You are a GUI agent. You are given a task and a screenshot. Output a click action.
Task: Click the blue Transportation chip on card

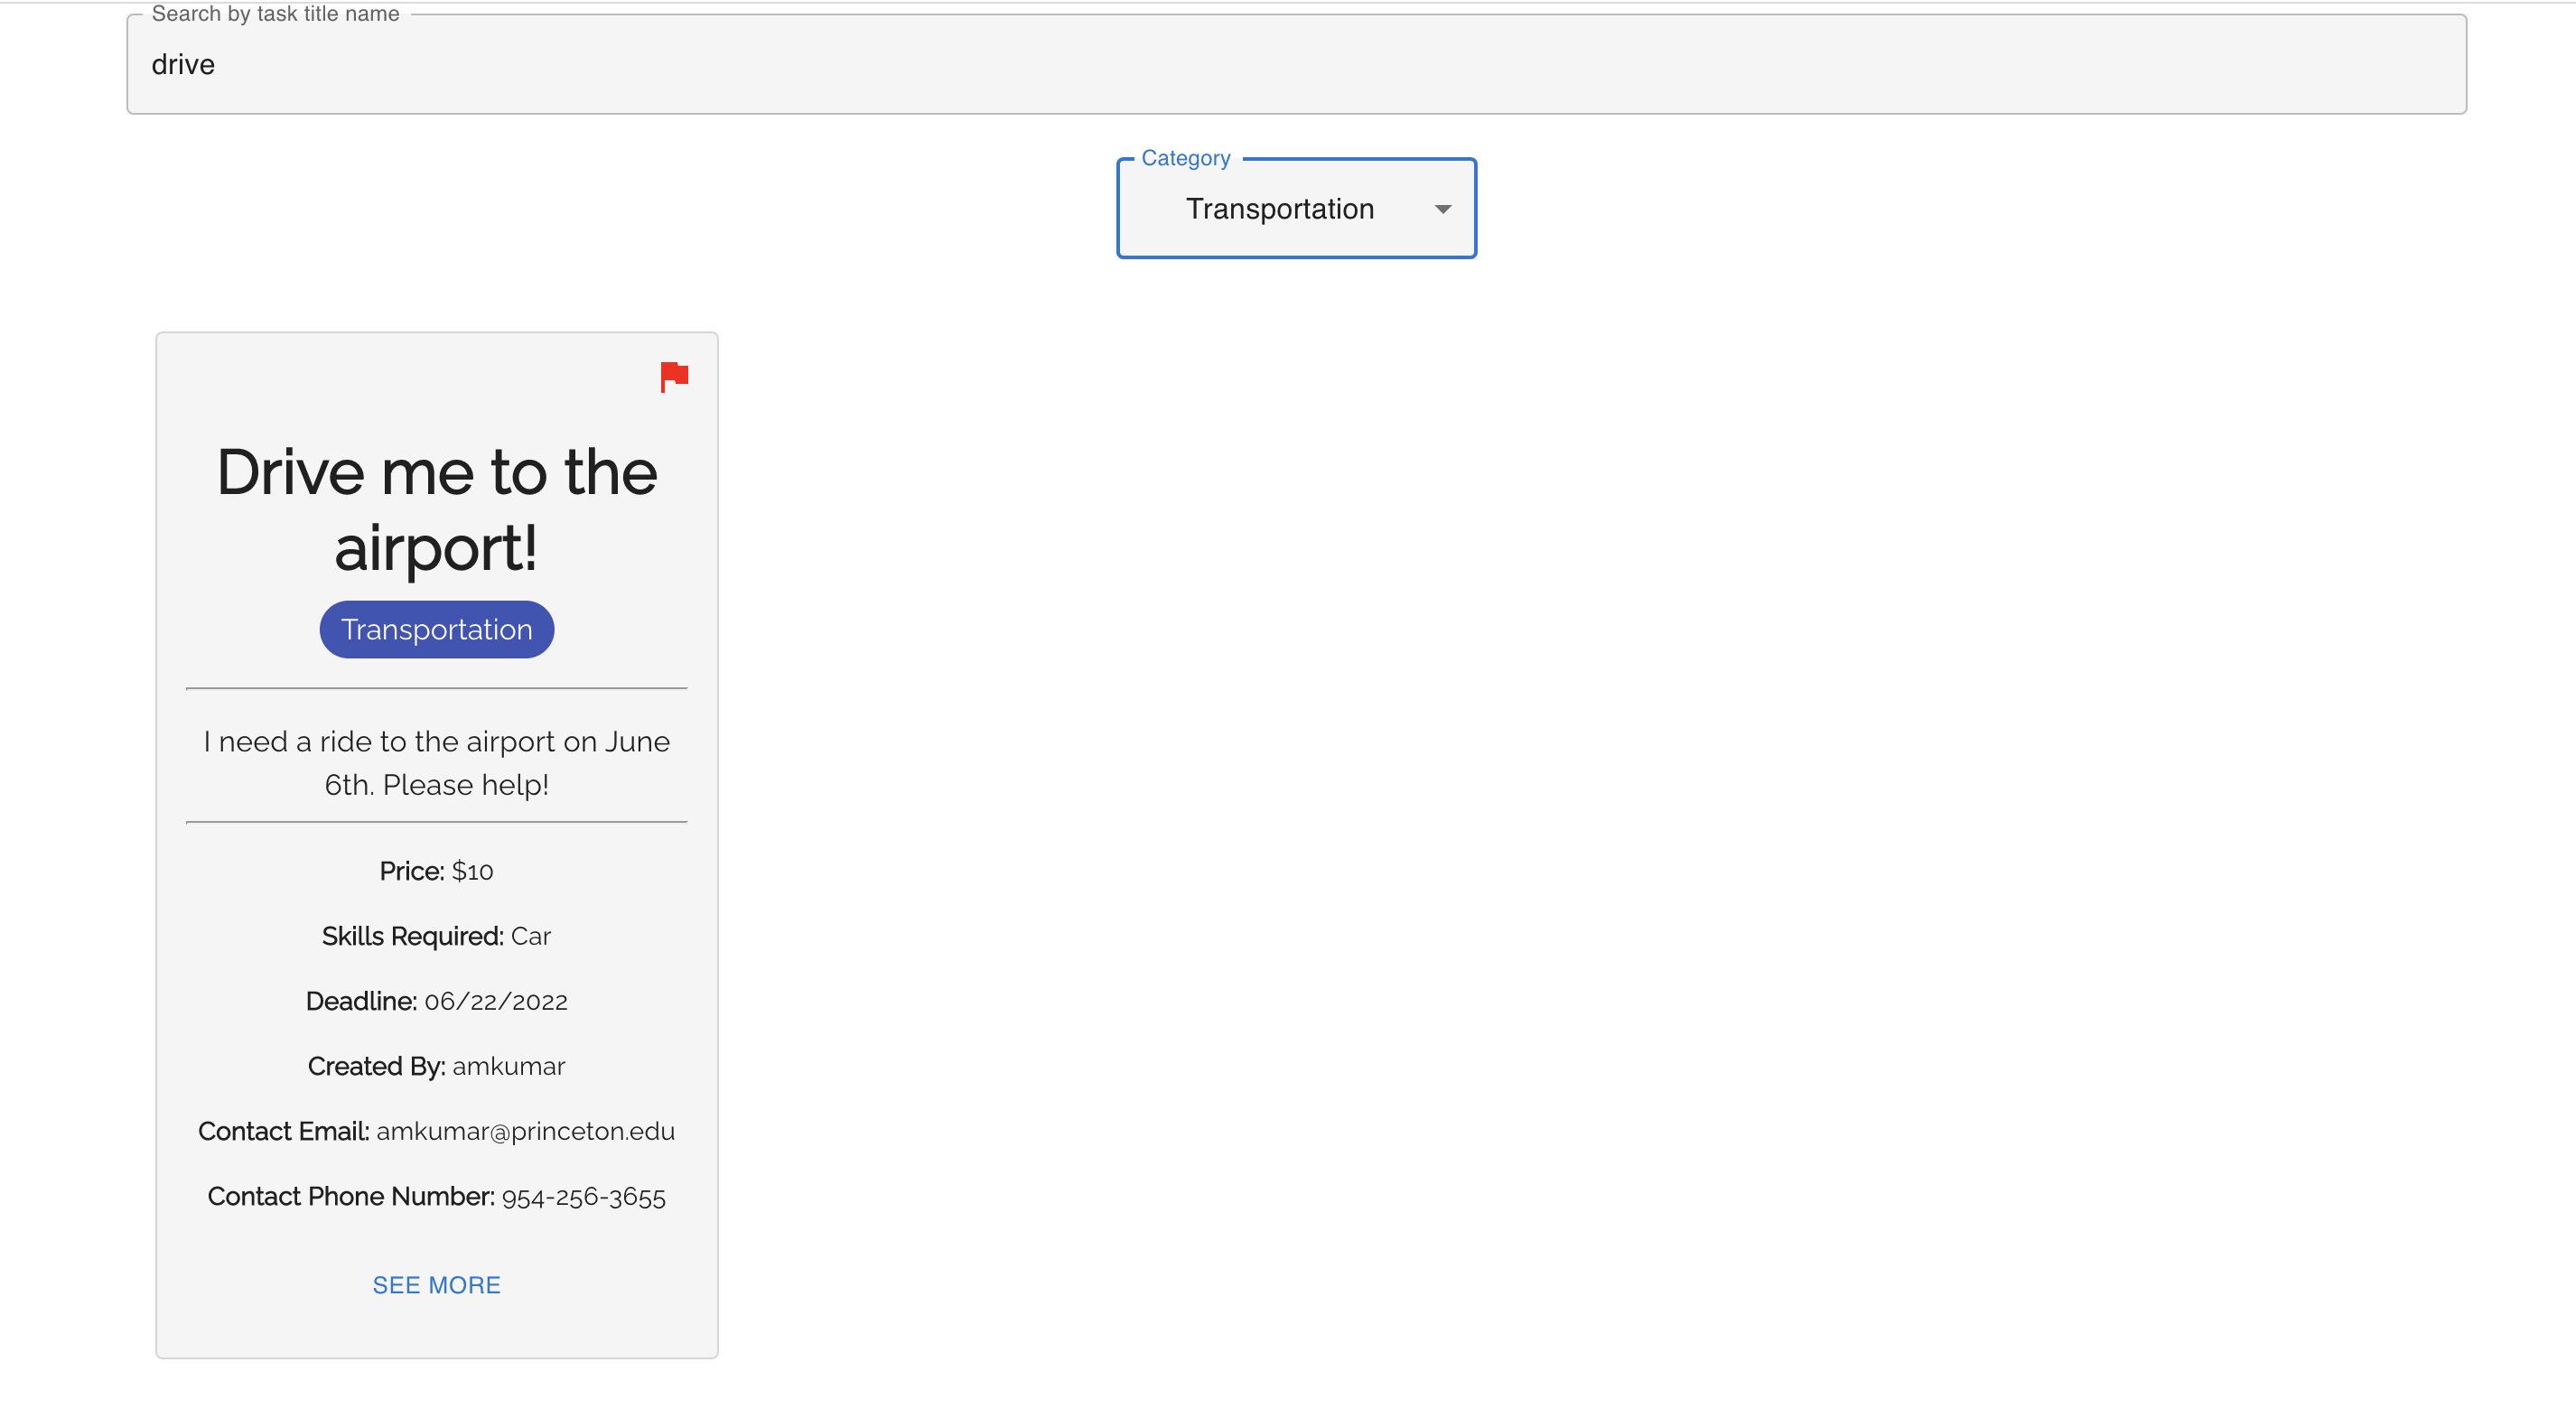pos(436,630)
